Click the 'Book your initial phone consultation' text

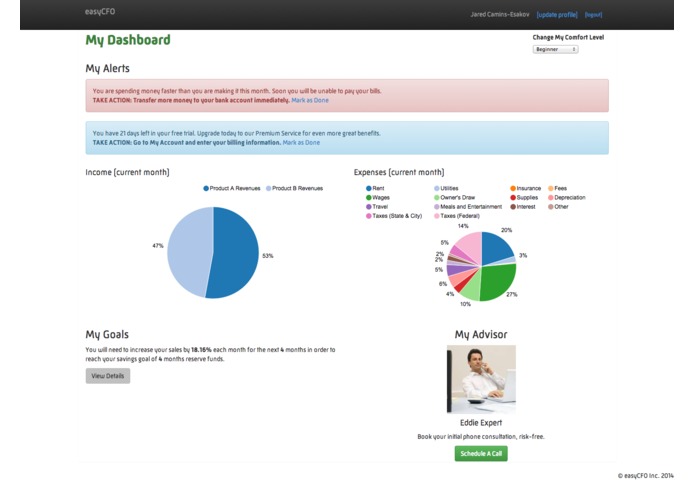[x=481, y=436]
